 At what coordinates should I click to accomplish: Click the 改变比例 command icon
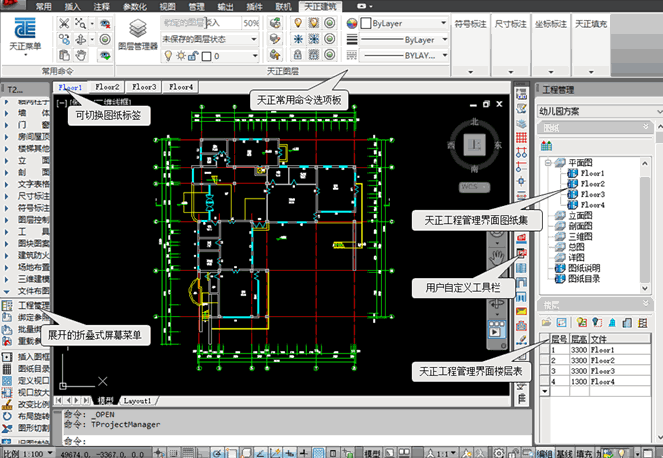coord(7,404)
